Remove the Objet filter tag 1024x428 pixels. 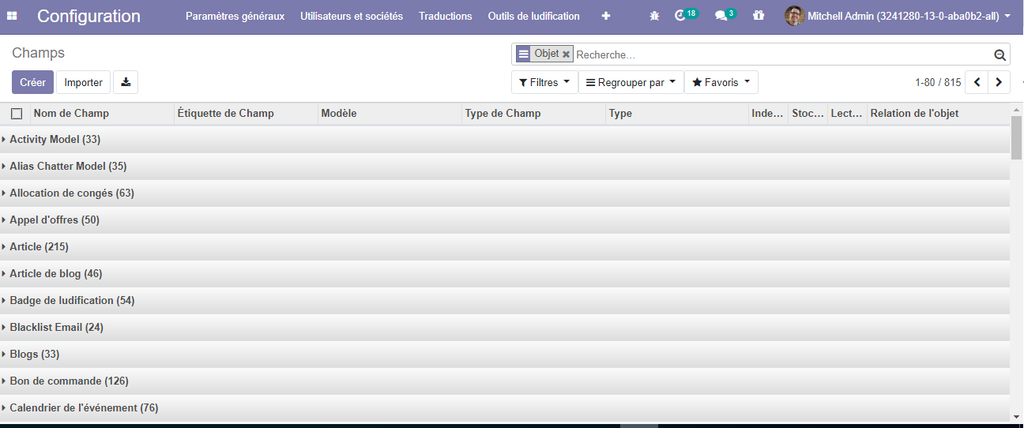coord(566,54)
